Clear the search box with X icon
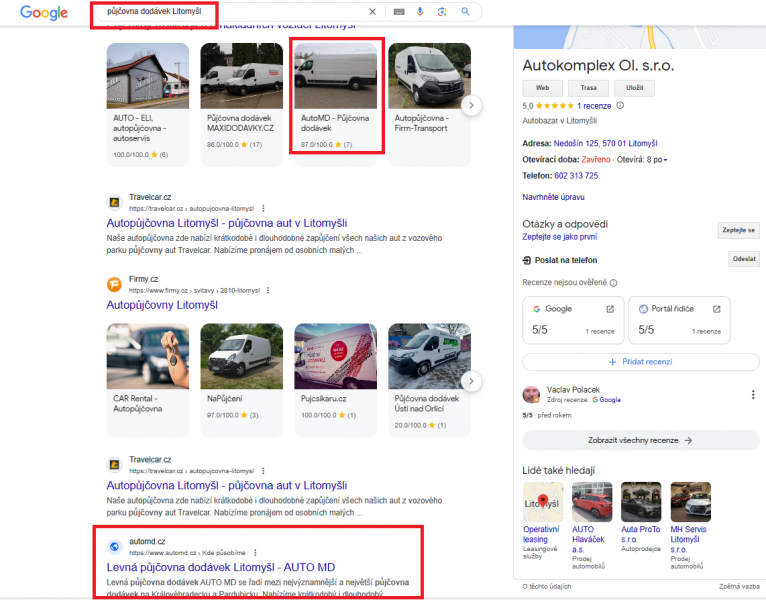Screen dimensions: 766x600 click(372, 12)
